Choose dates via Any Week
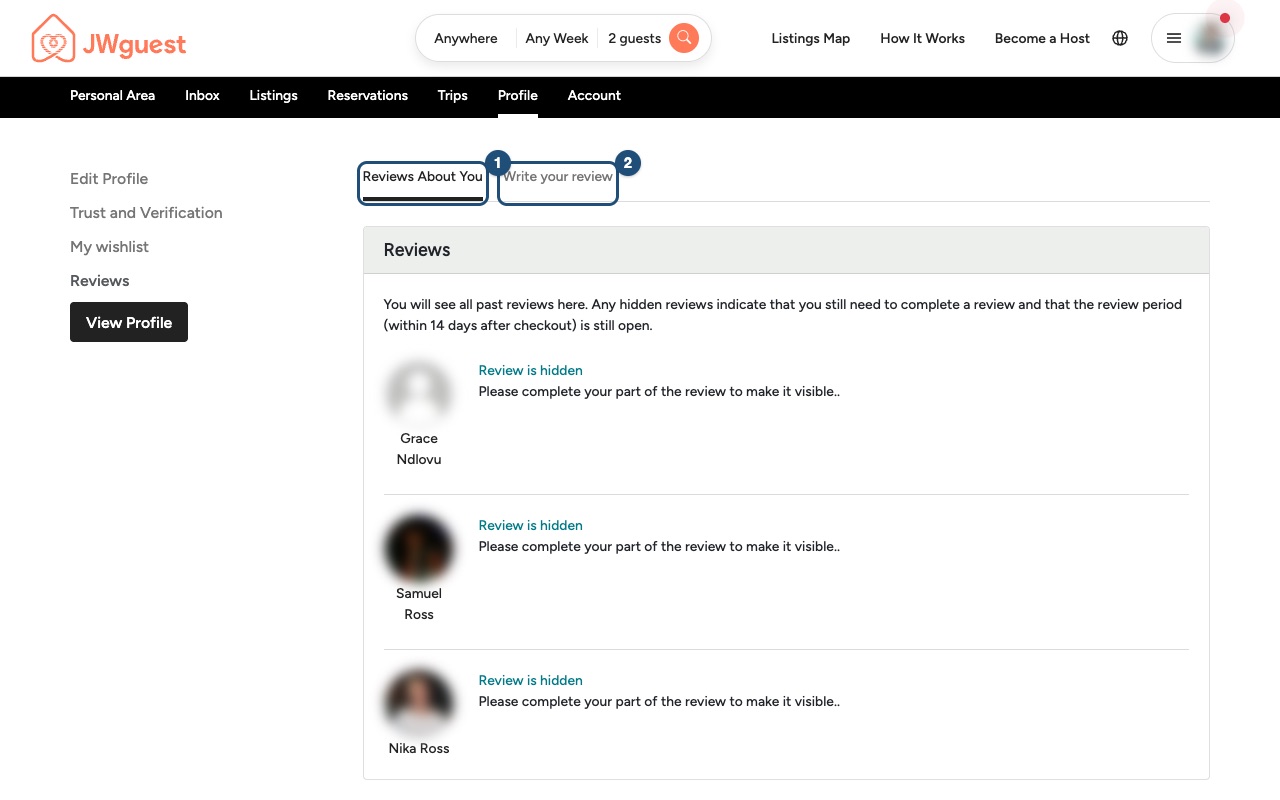This screenshot has width=1280, height=800. coord(557,38)
